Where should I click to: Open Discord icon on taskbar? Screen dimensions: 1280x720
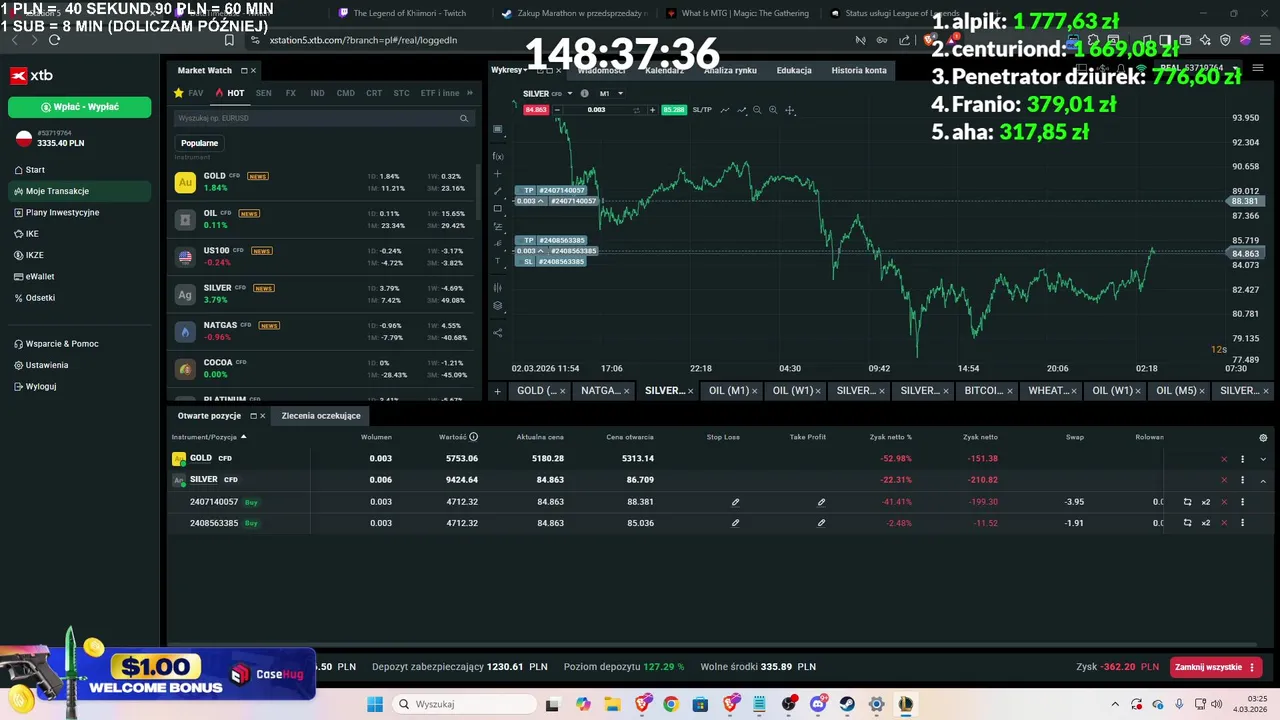coord(818,704)
